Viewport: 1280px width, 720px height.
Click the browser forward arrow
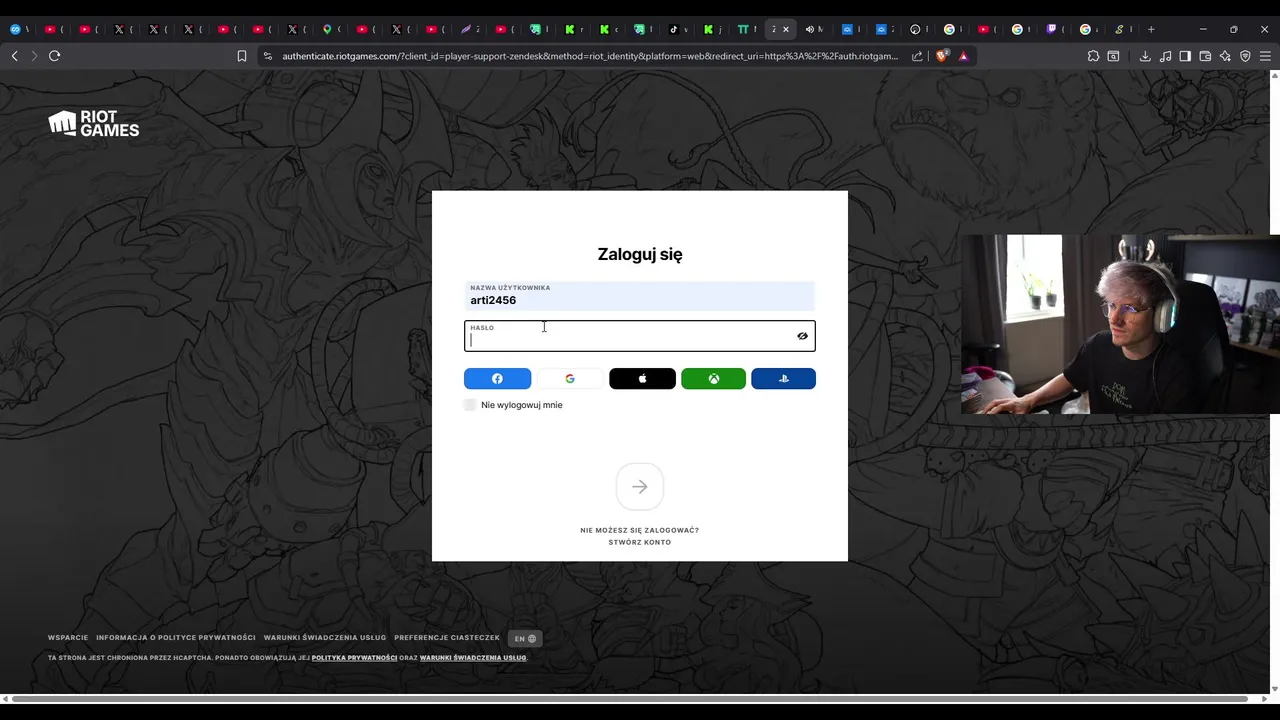point(34,56)
